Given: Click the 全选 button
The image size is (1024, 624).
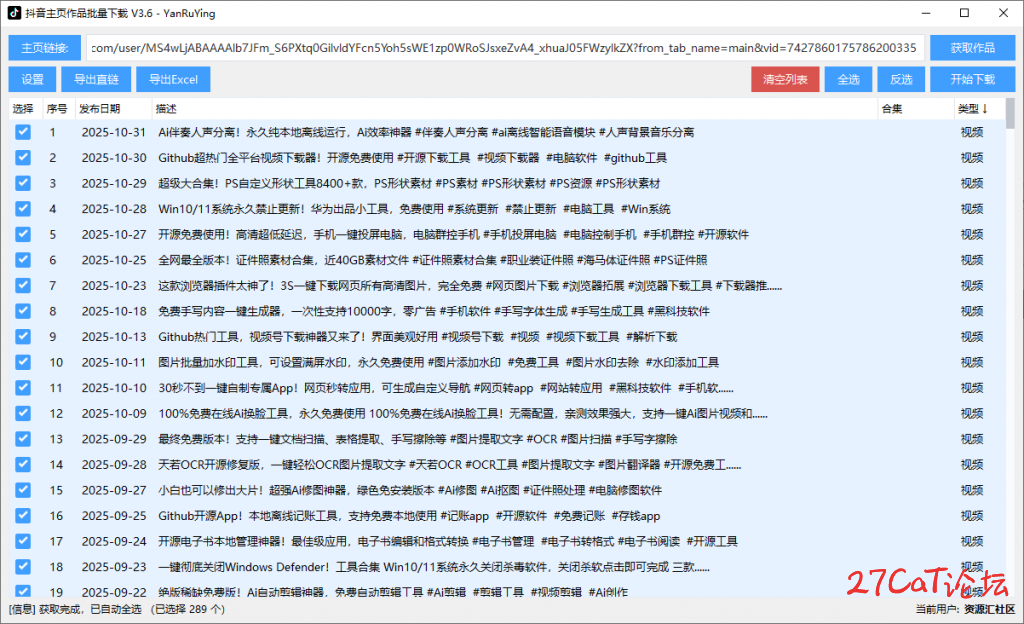Looking at the screenshot, I should [x=848, y=79].
